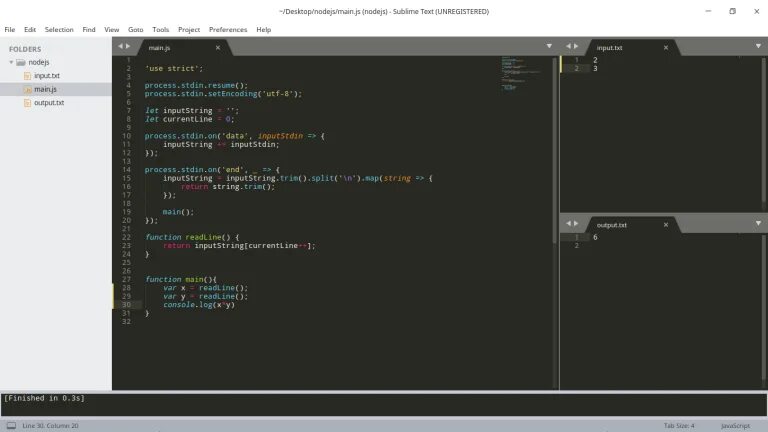Screen dimensions: 768x432
Task: Go to previous tab in main.js pane
Action: pos(120,46)
